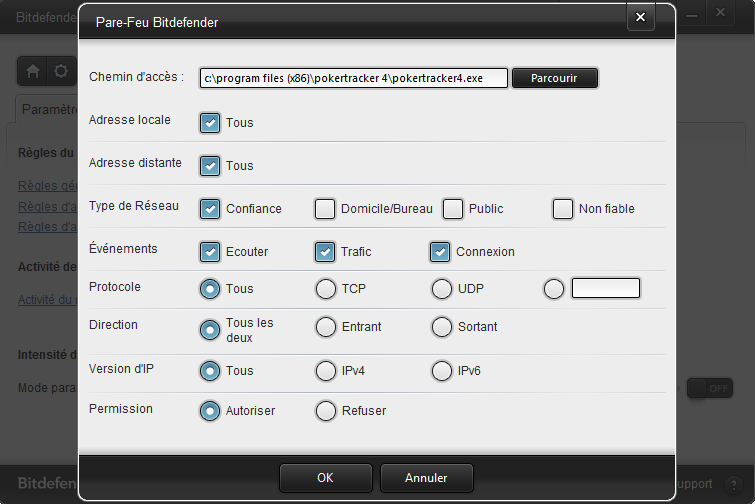The image size is (755, 504).
Task: Check the Public network type
Action: (453, 209)
